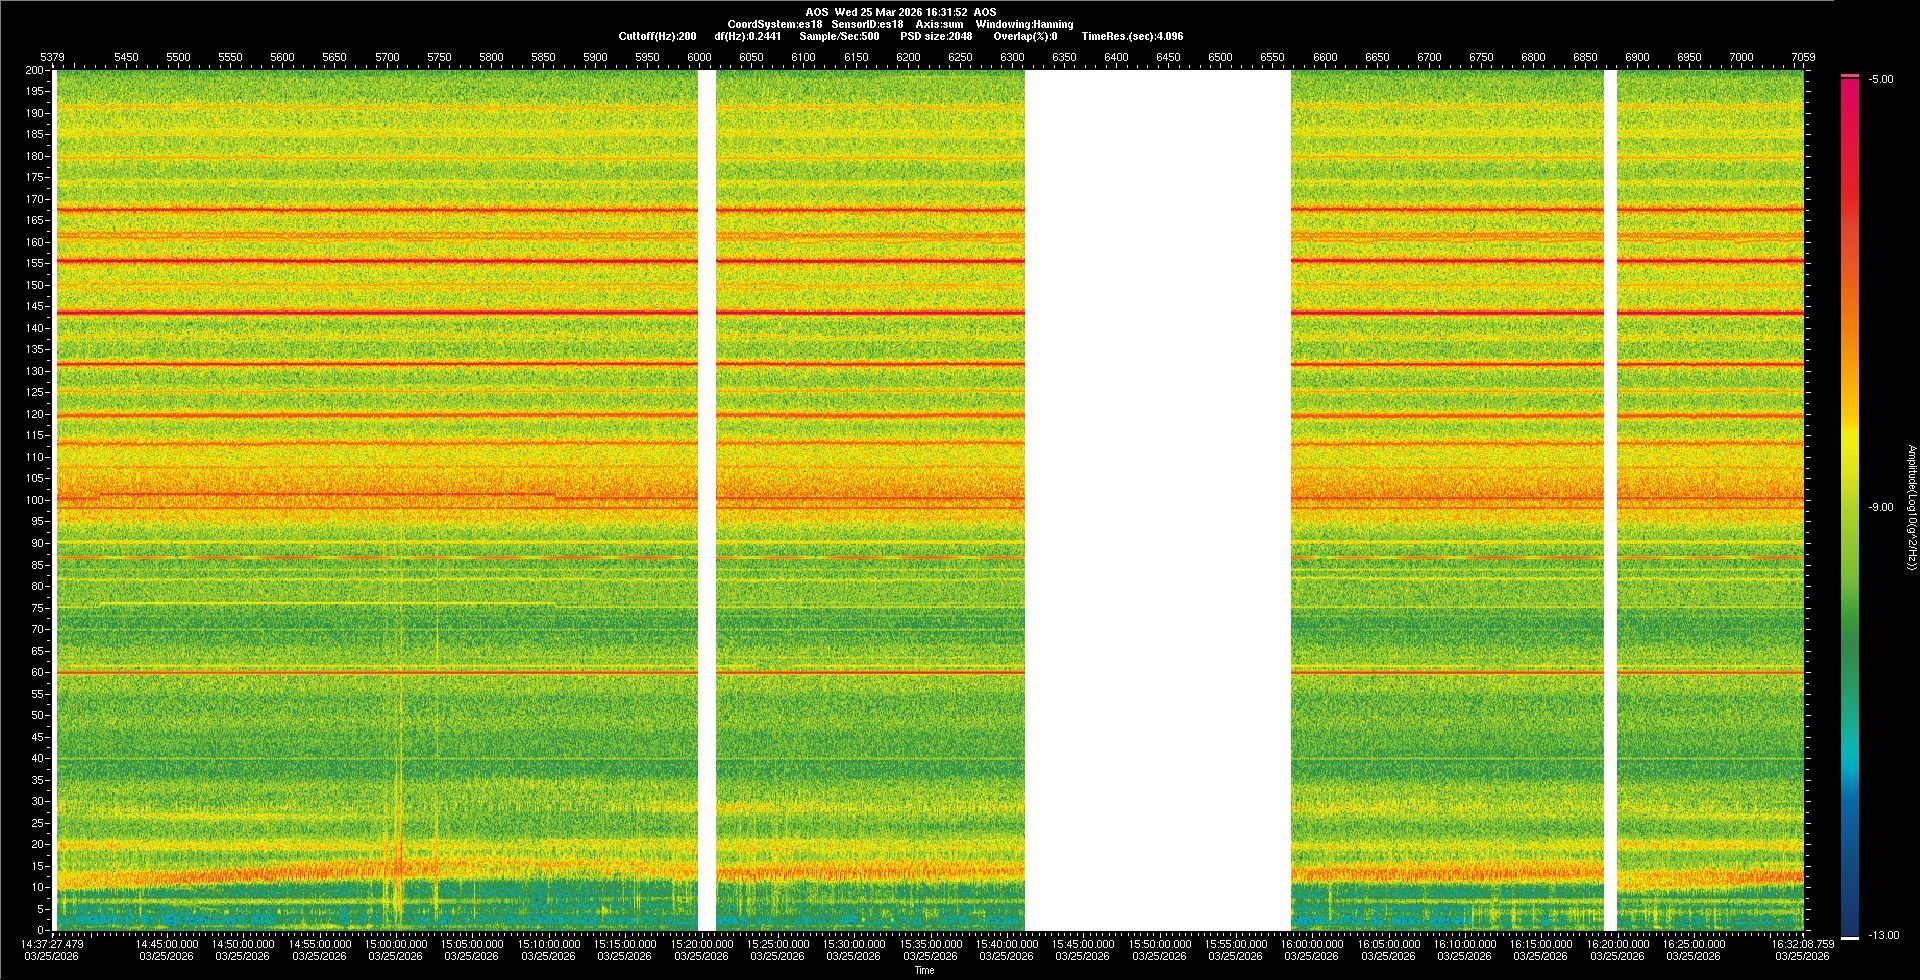Click the narrow white gap at 15:20:00
This screenshot has width=1920, height=980.
(706, 500)
